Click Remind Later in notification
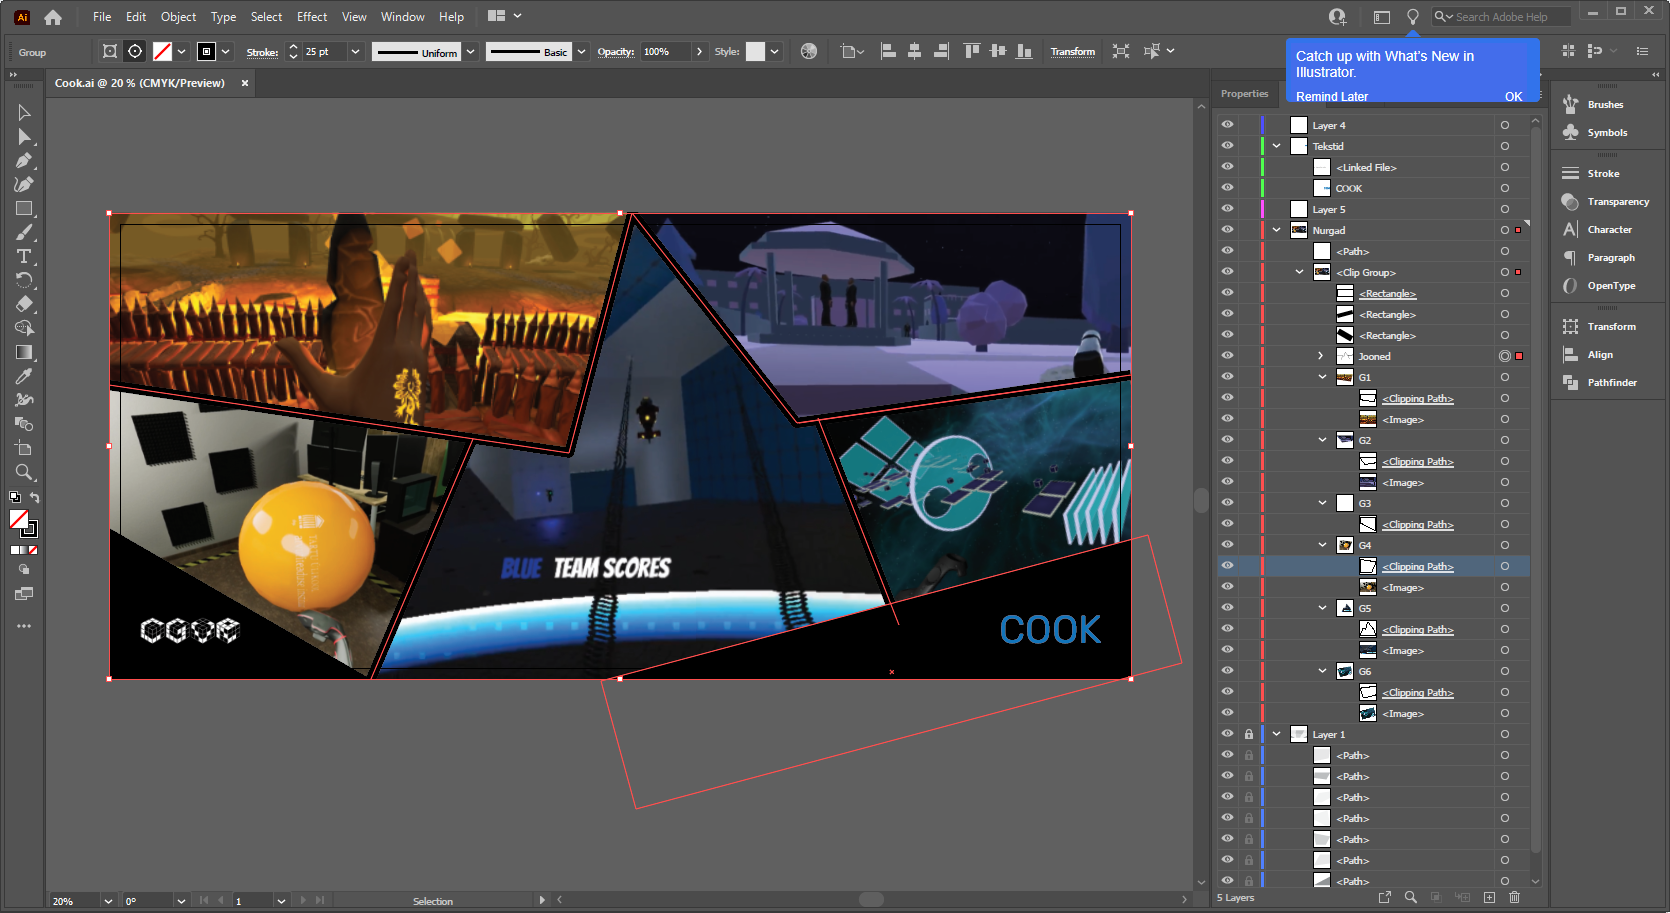 pyautogui.click(x=1332, y=97)
